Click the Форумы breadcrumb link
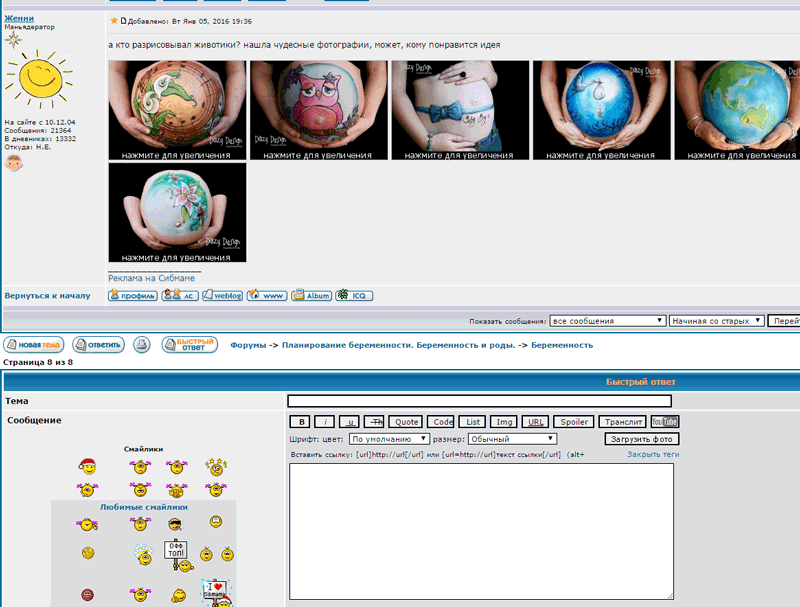The image size is (800, 607). point(248,345)
